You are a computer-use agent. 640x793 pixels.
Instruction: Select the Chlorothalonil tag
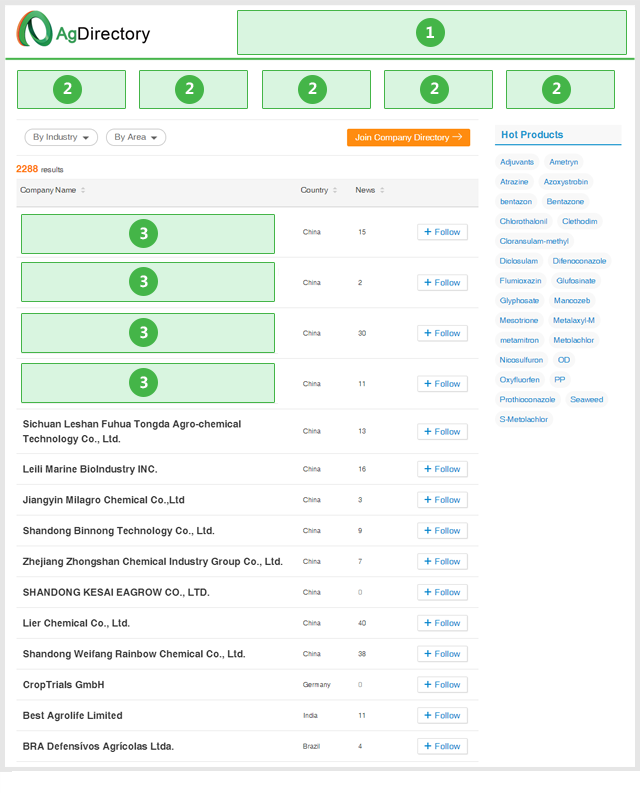point(524,221)
